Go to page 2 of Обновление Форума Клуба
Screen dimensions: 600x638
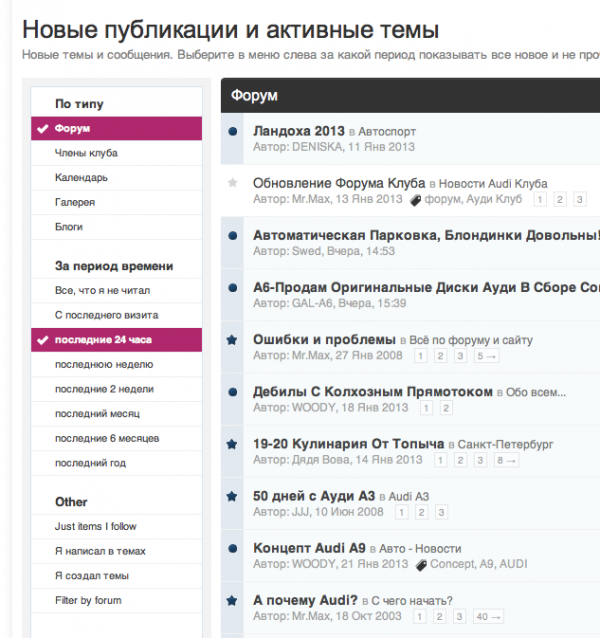pyautogui.click(x=560, y=199)
